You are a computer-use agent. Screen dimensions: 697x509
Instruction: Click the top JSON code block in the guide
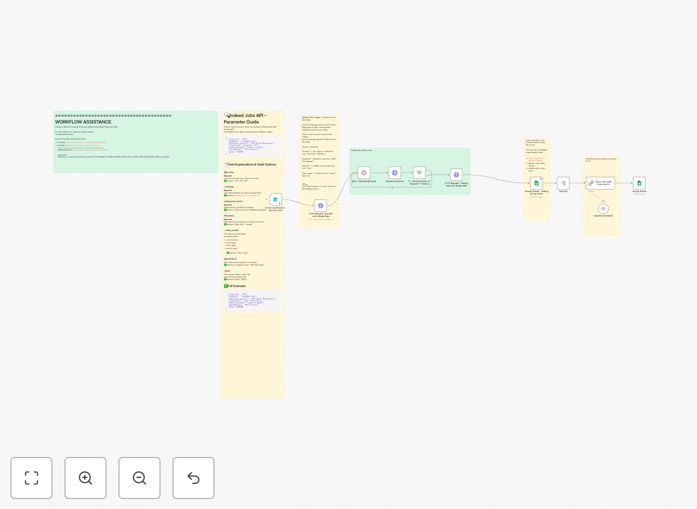pyautogui.click(x=253, y=145)
